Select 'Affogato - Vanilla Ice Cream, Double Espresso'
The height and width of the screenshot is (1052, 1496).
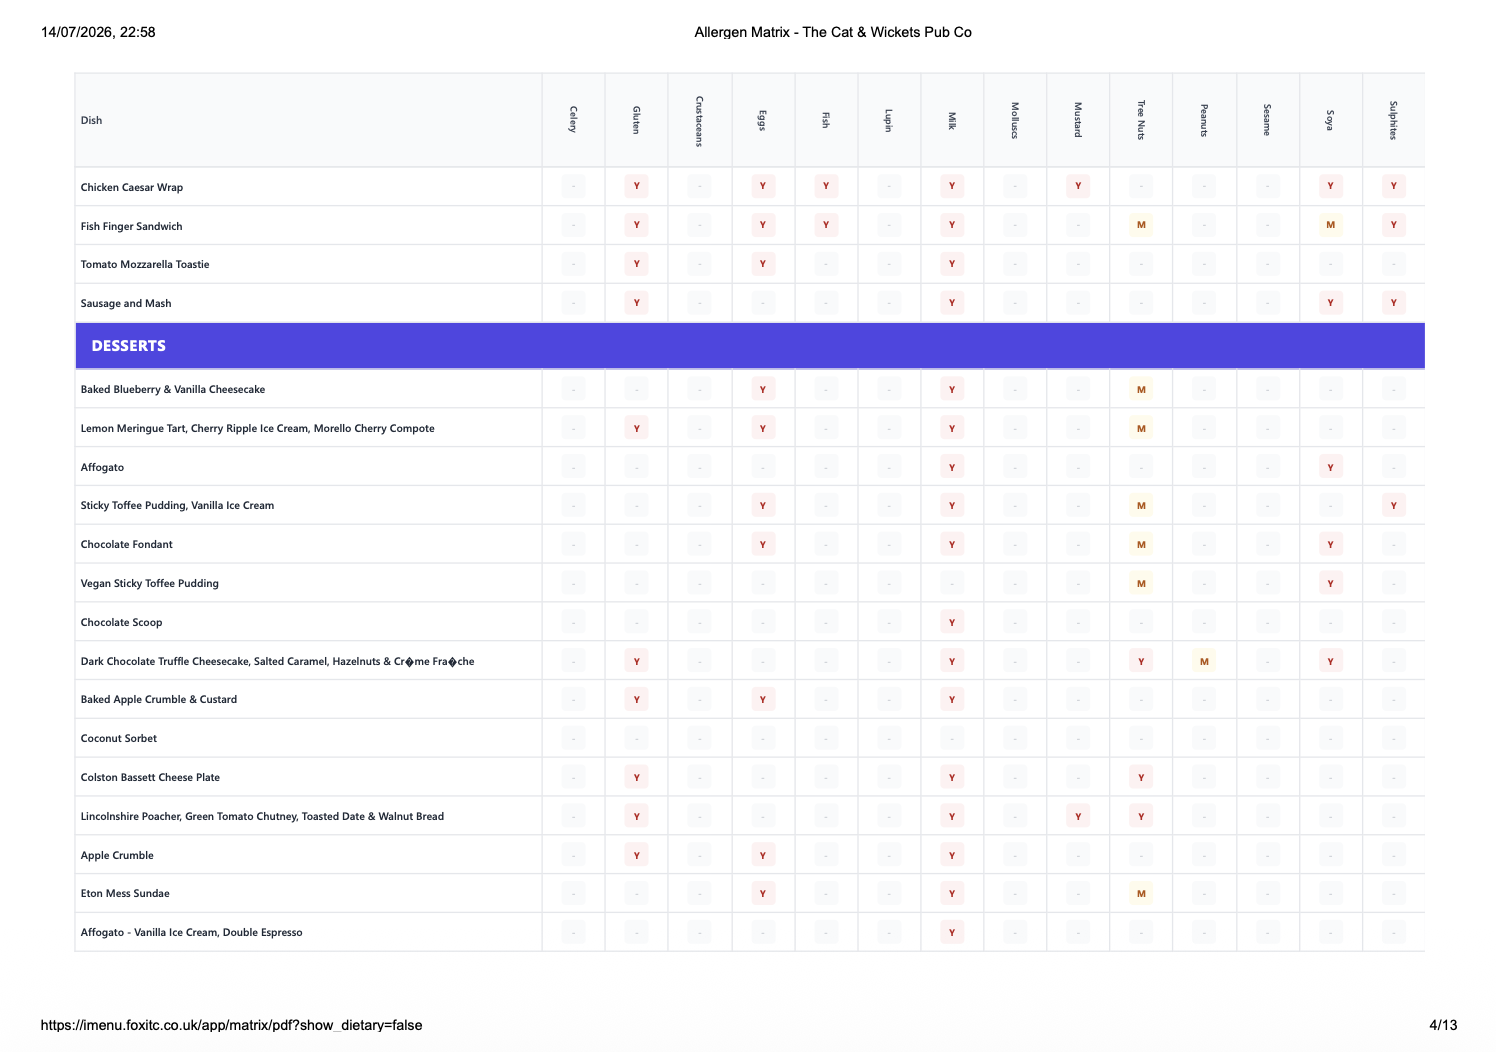tap(191, 932)
